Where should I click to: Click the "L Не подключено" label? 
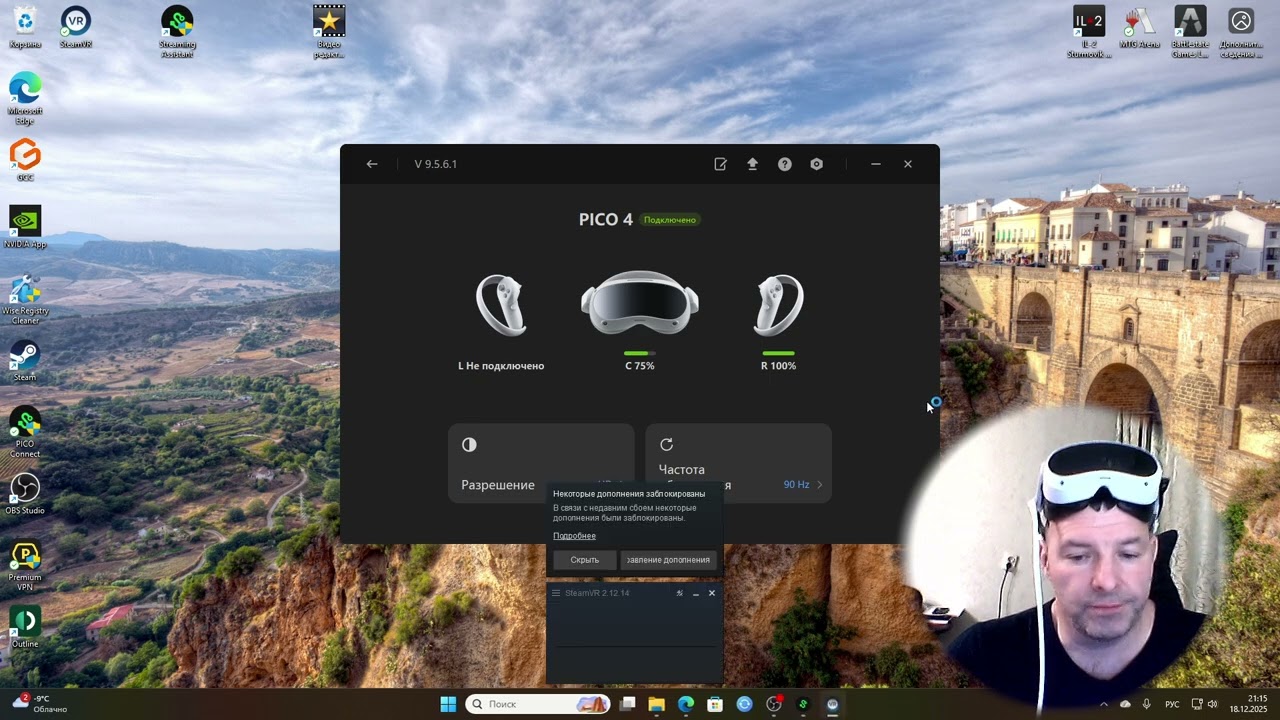(501, 366)
